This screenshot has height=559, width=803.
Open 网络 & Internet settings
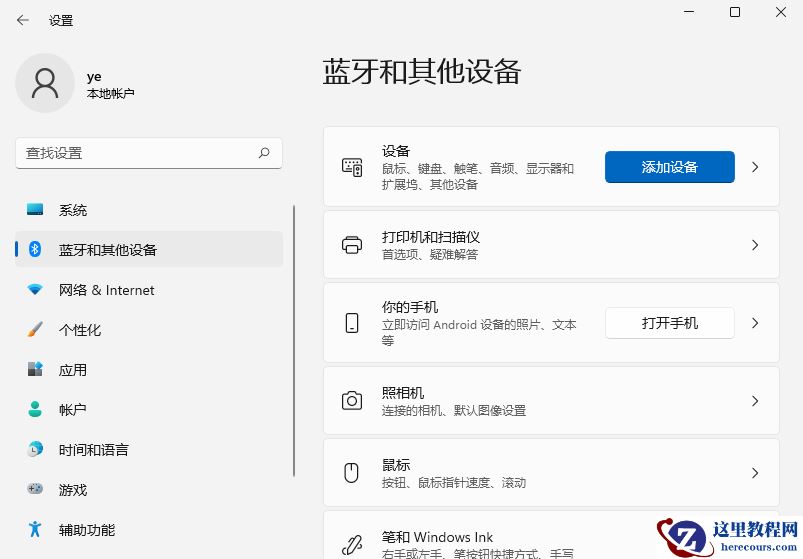149,290
